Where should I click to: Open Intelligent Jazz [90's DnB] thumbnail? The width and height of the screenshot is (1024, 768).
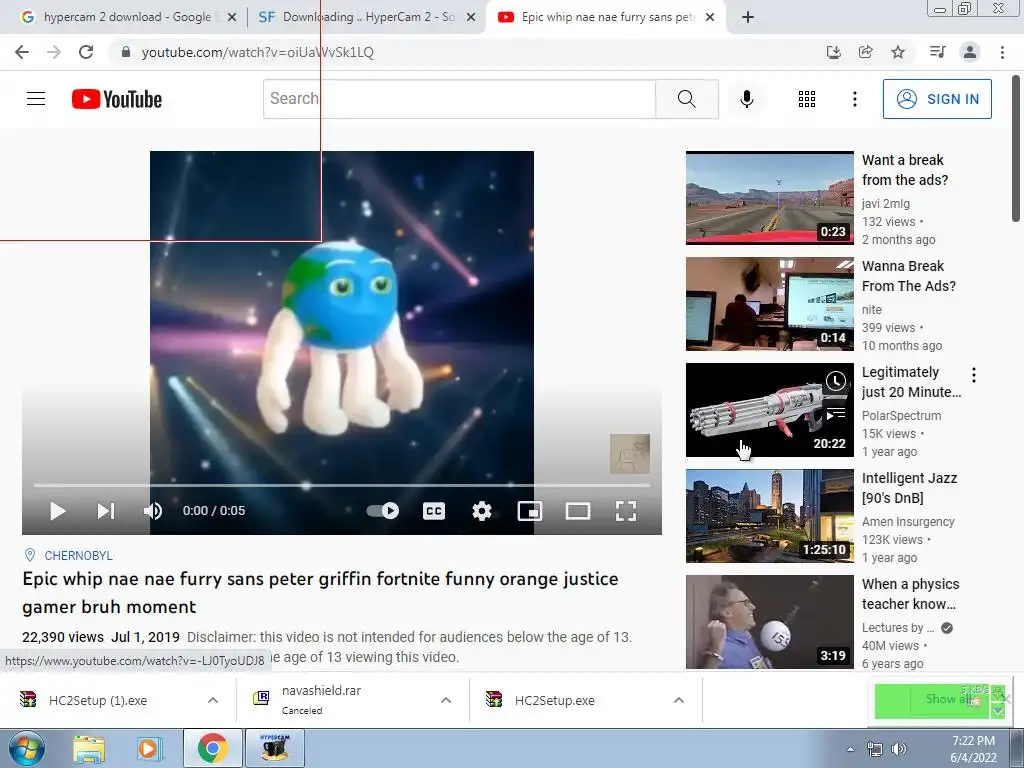(x=770, y=516)
